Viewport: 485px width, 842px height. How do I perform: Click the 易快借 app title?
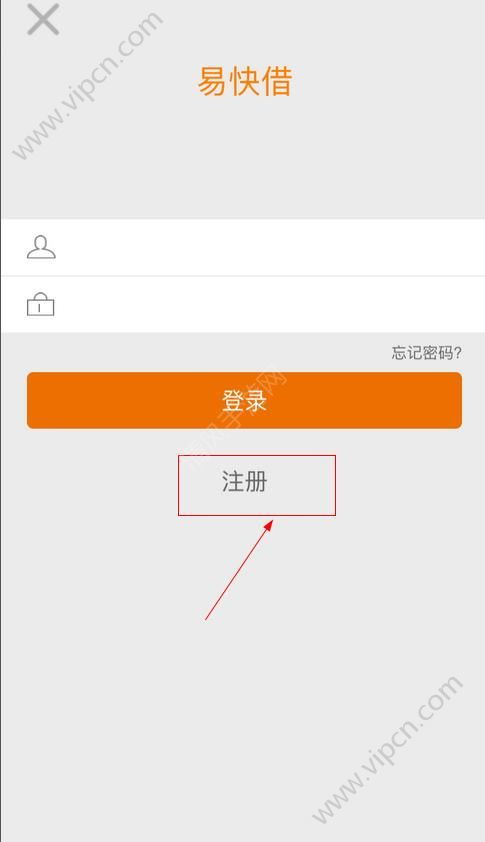pos(244,82)
